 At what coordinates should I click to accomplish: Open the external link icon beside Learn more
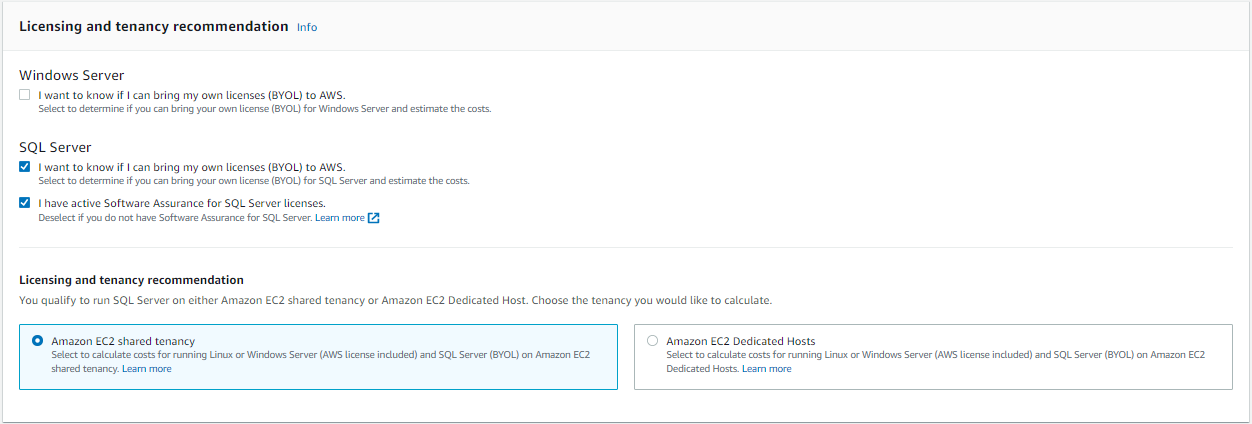pyautogui.click(x=374, y=218)
